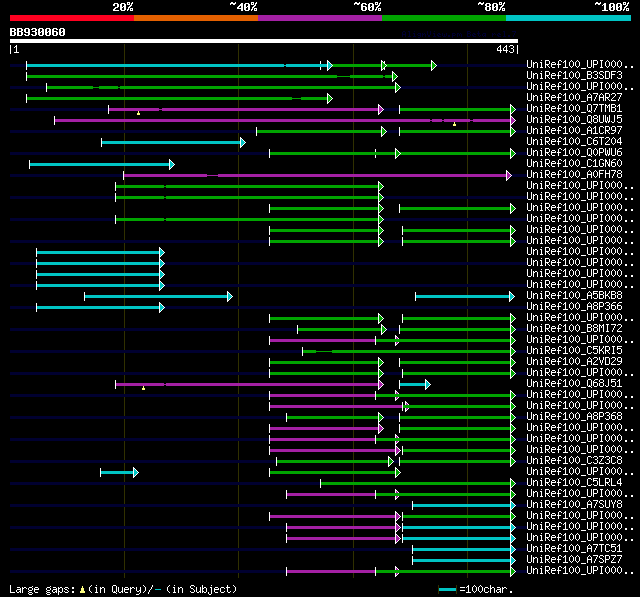Click the arrowhead ending the C1GN60 alignment

[x=172, y=164]
